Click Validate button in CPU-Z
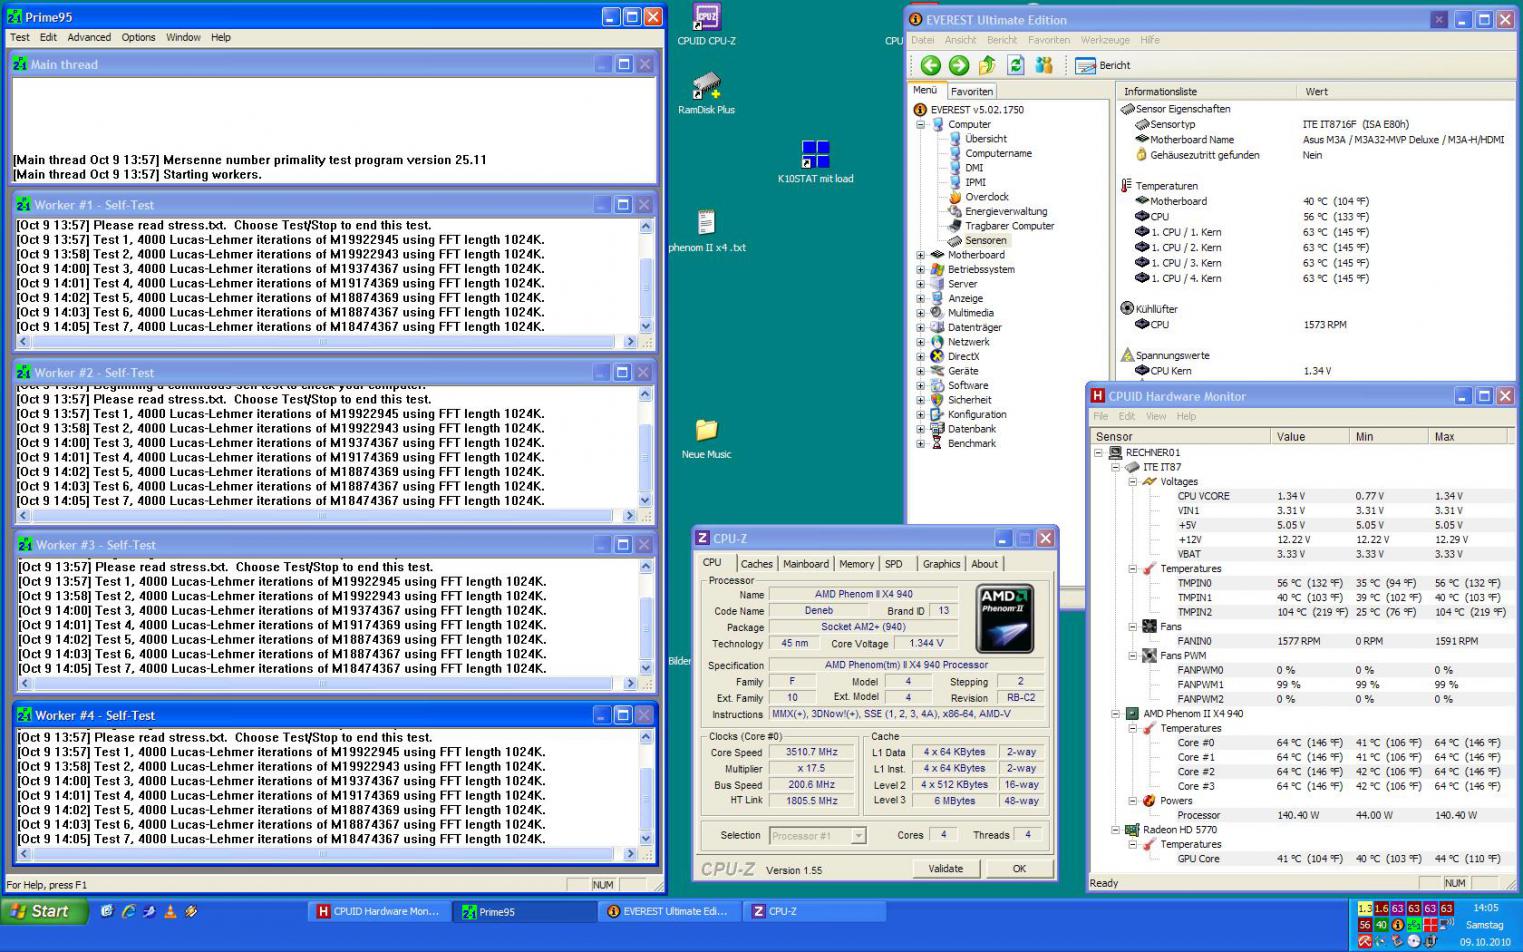Viewport: 1523px width, 952px height. tap(946, 868)
